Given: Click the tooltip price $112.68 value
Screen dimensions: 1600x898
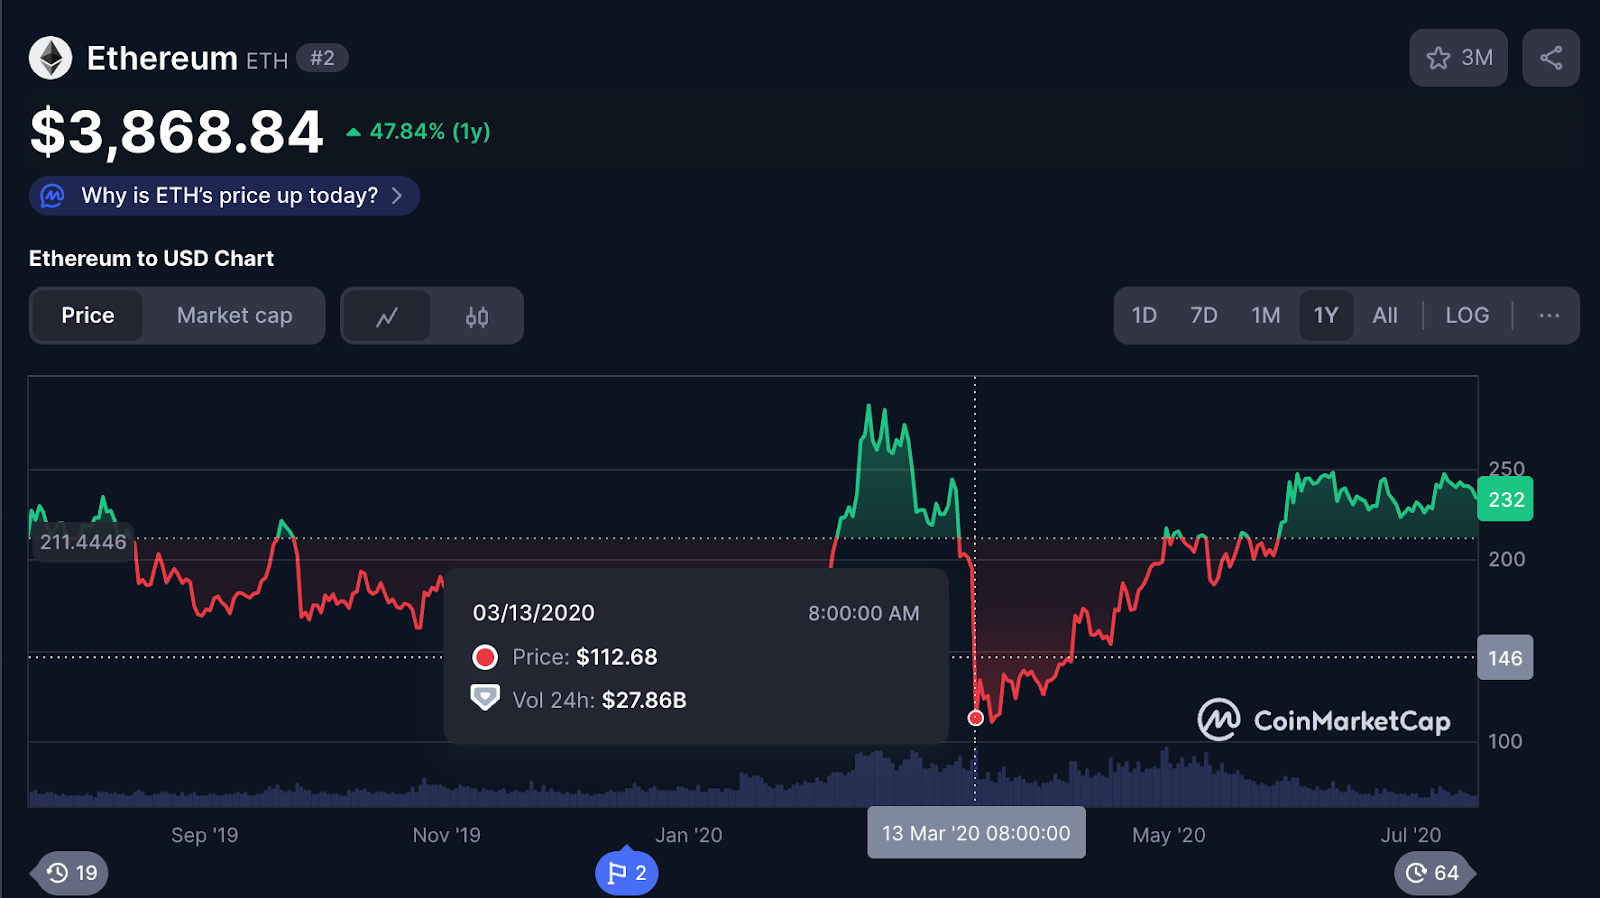Looking at the screenshot, I should (617, 657).
